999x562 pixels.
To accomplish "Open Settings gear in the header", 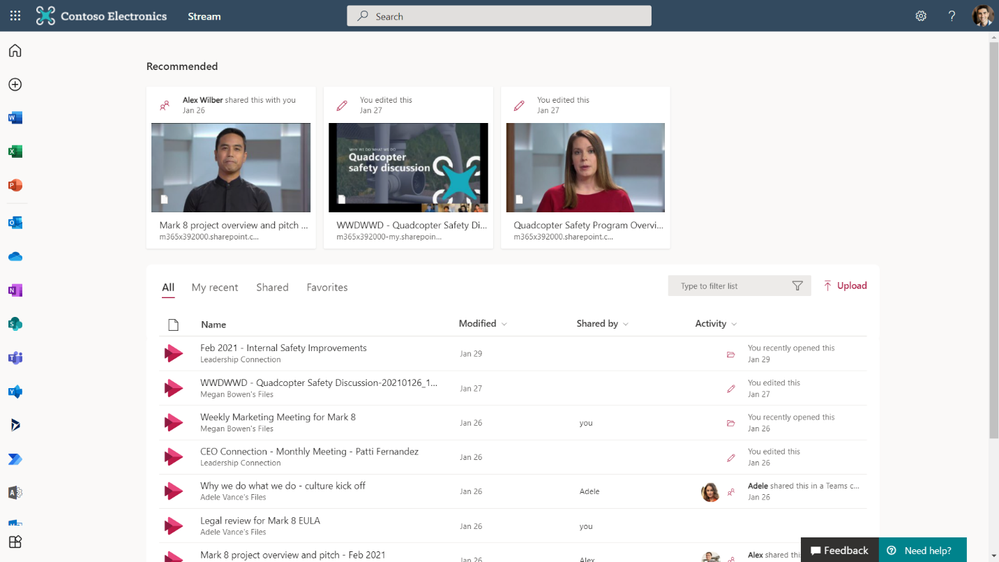I will click(x=921, y=16).
